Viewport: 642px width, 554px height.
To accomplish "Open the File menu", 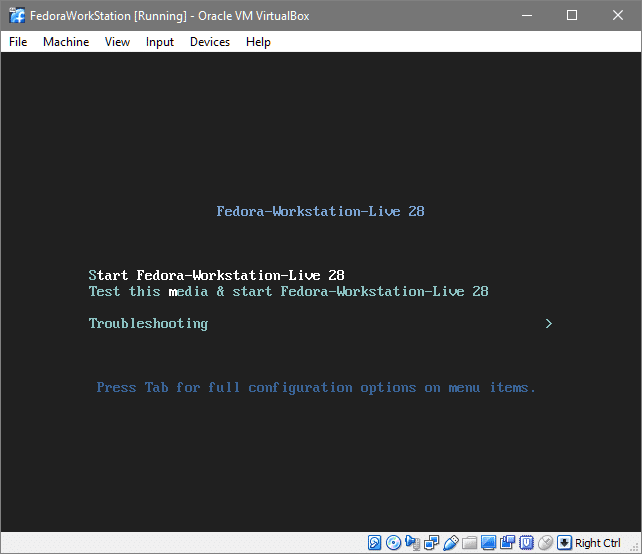I will (18, 42).
